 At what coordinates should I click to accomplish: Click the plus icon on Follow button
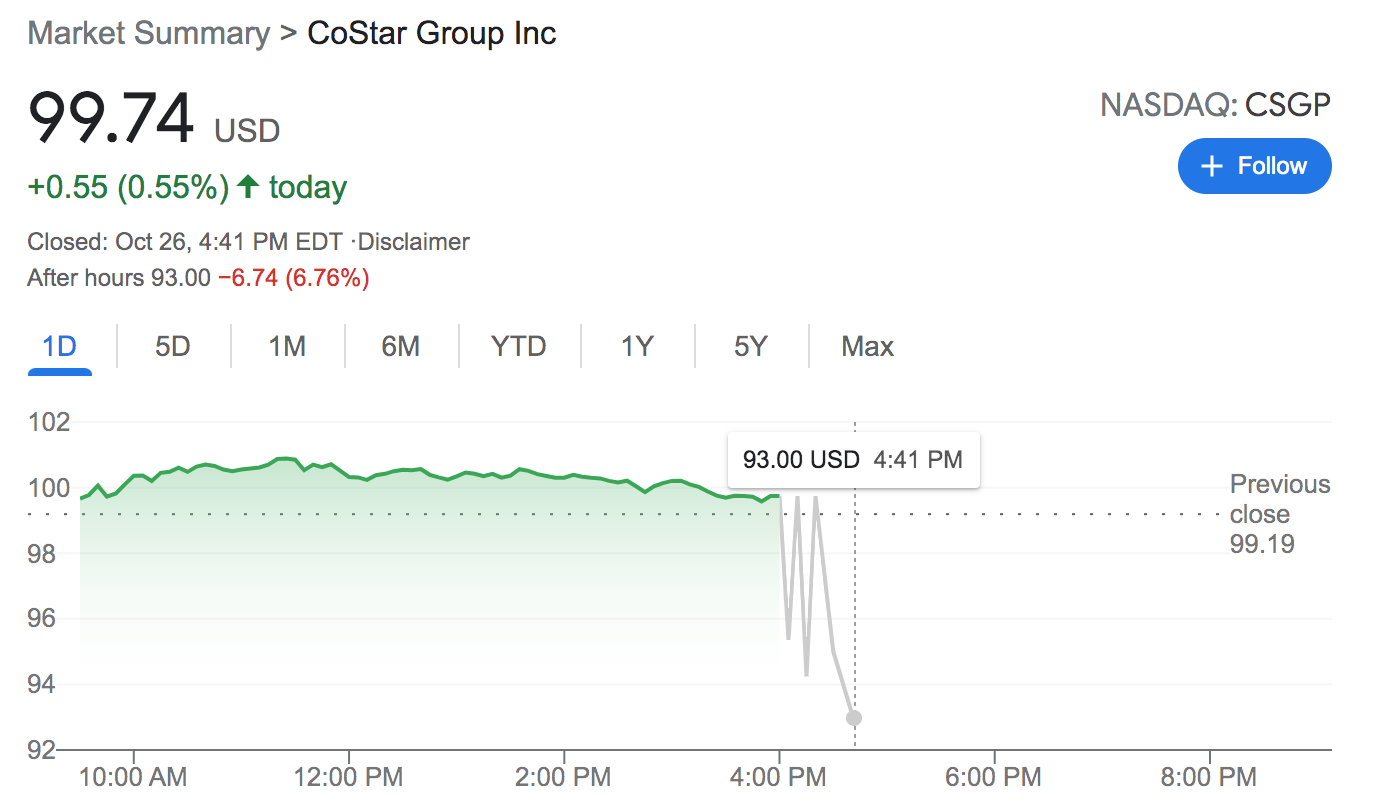pyautogui.click(x=1212, y=166)
